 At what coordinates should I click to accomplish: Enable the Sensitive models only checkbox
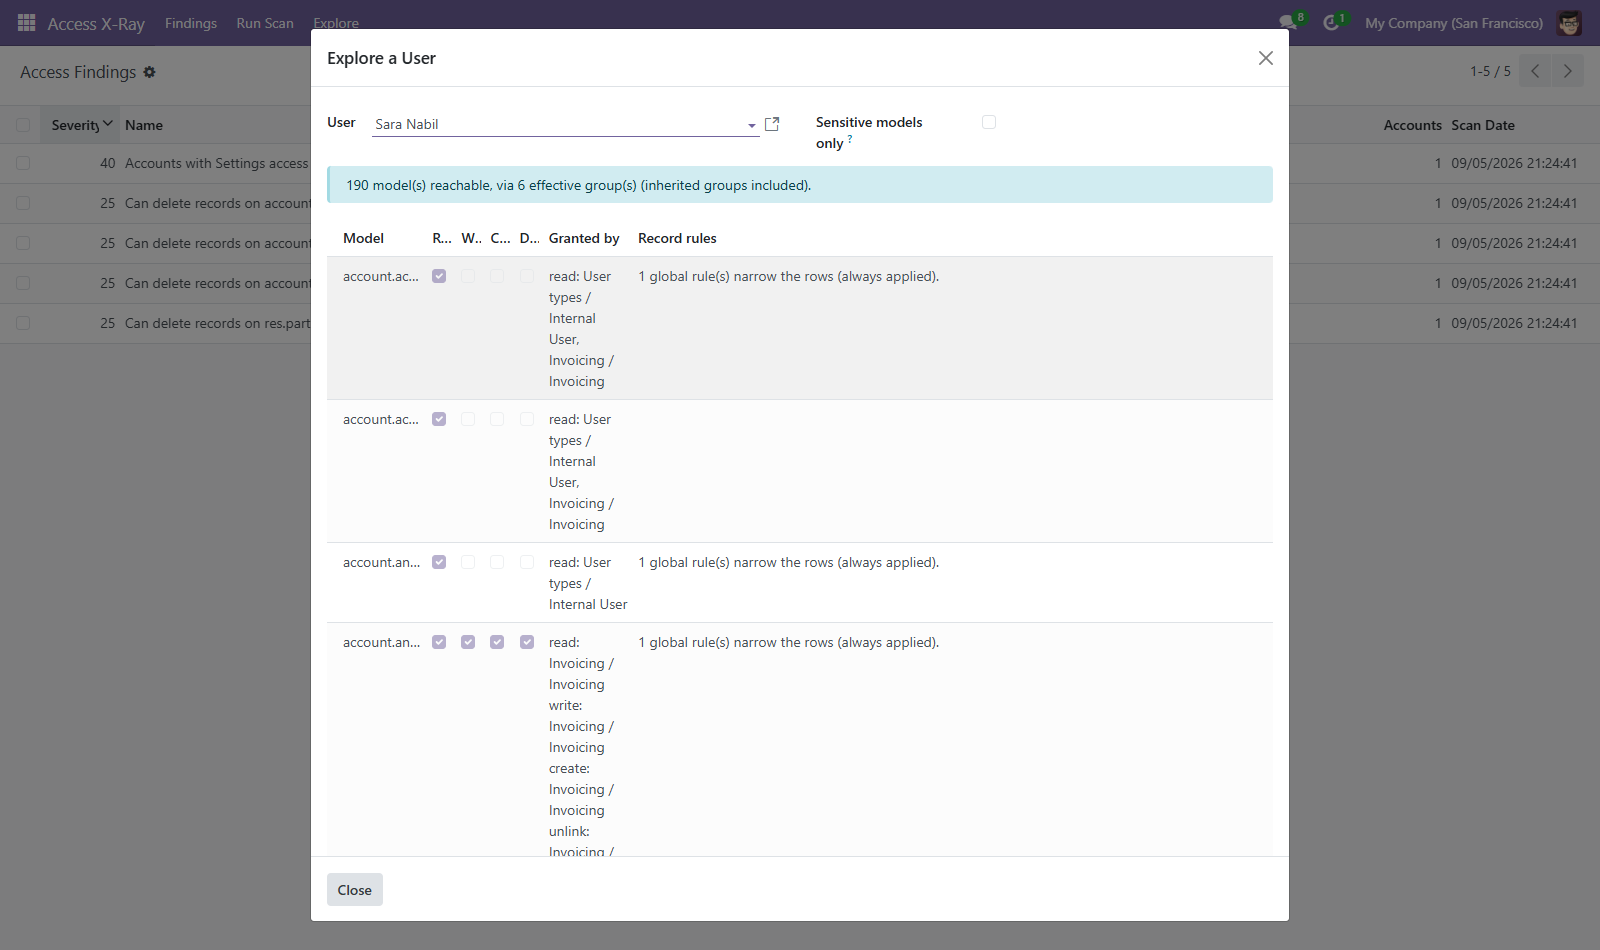point(989,122)
